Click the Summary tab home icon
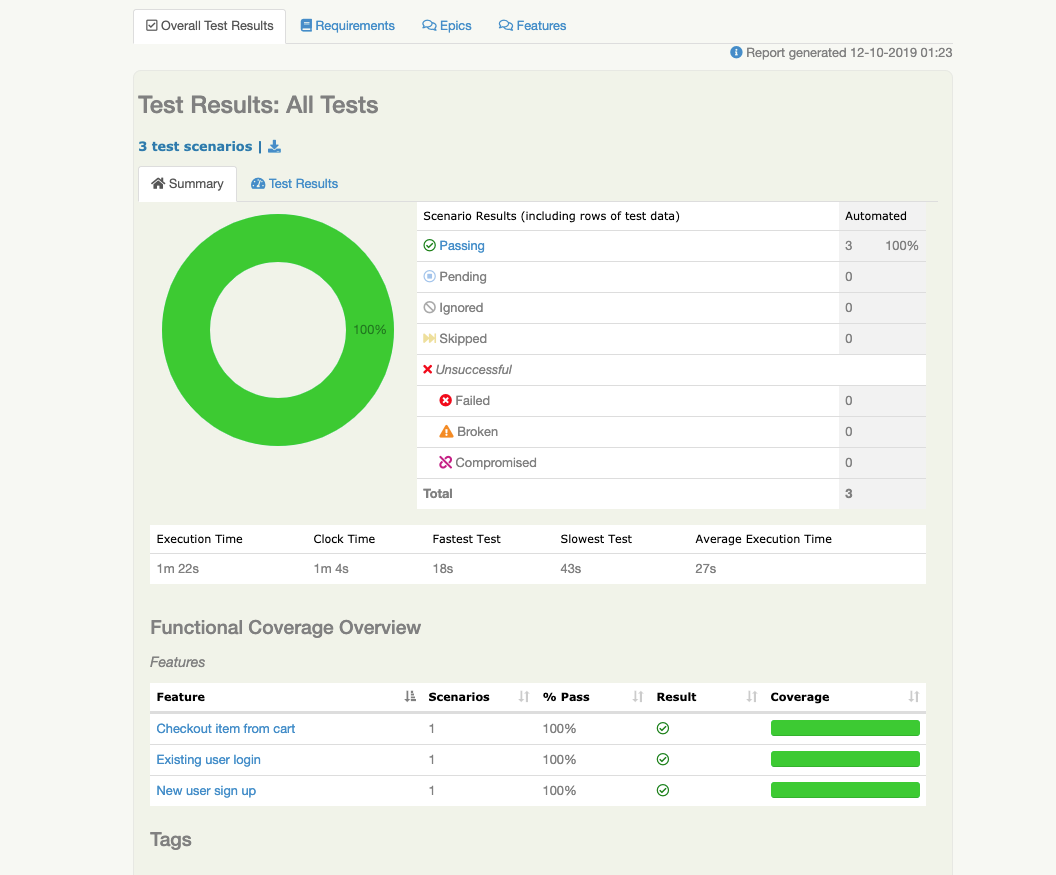1056x875 pixels. point(158,183)
